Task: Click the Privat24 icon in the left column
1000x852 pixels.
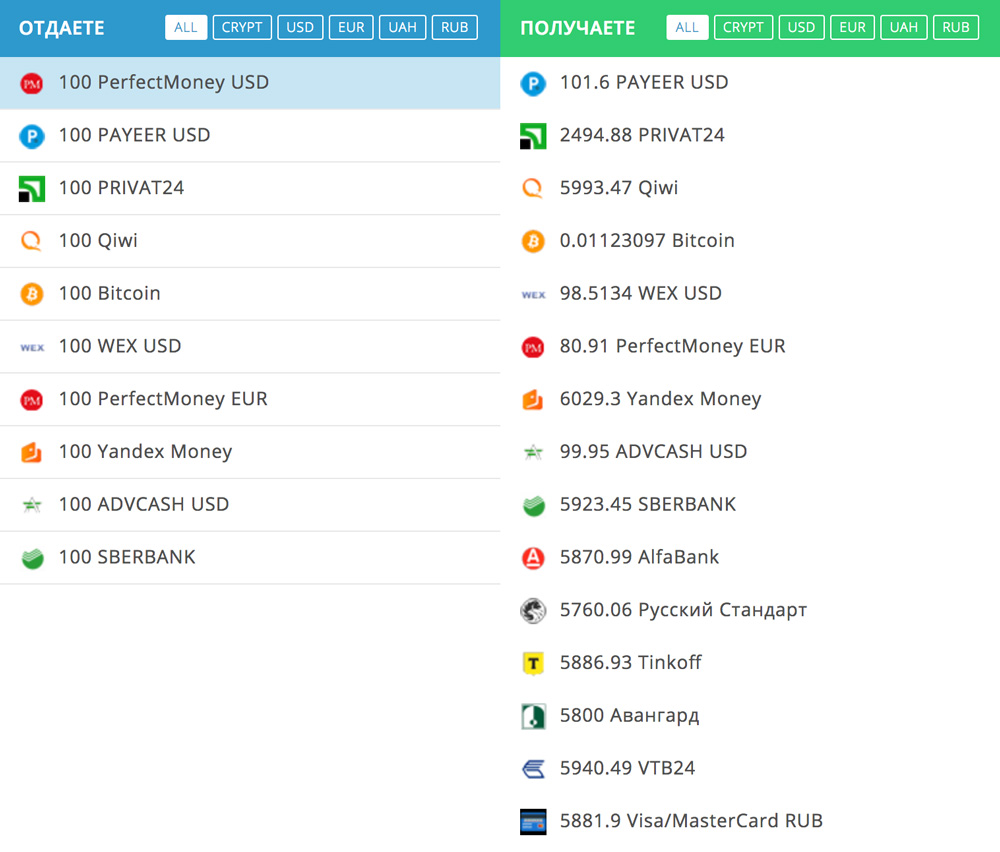Action: click(33, 188)
